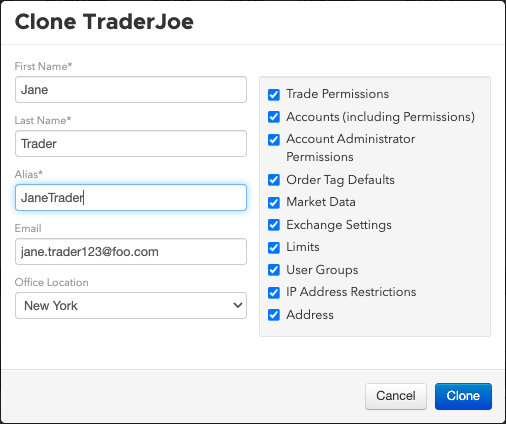Uncheck Order Tag Defaults
This screenshot has width=506, height=424.
tap(274, 180)
